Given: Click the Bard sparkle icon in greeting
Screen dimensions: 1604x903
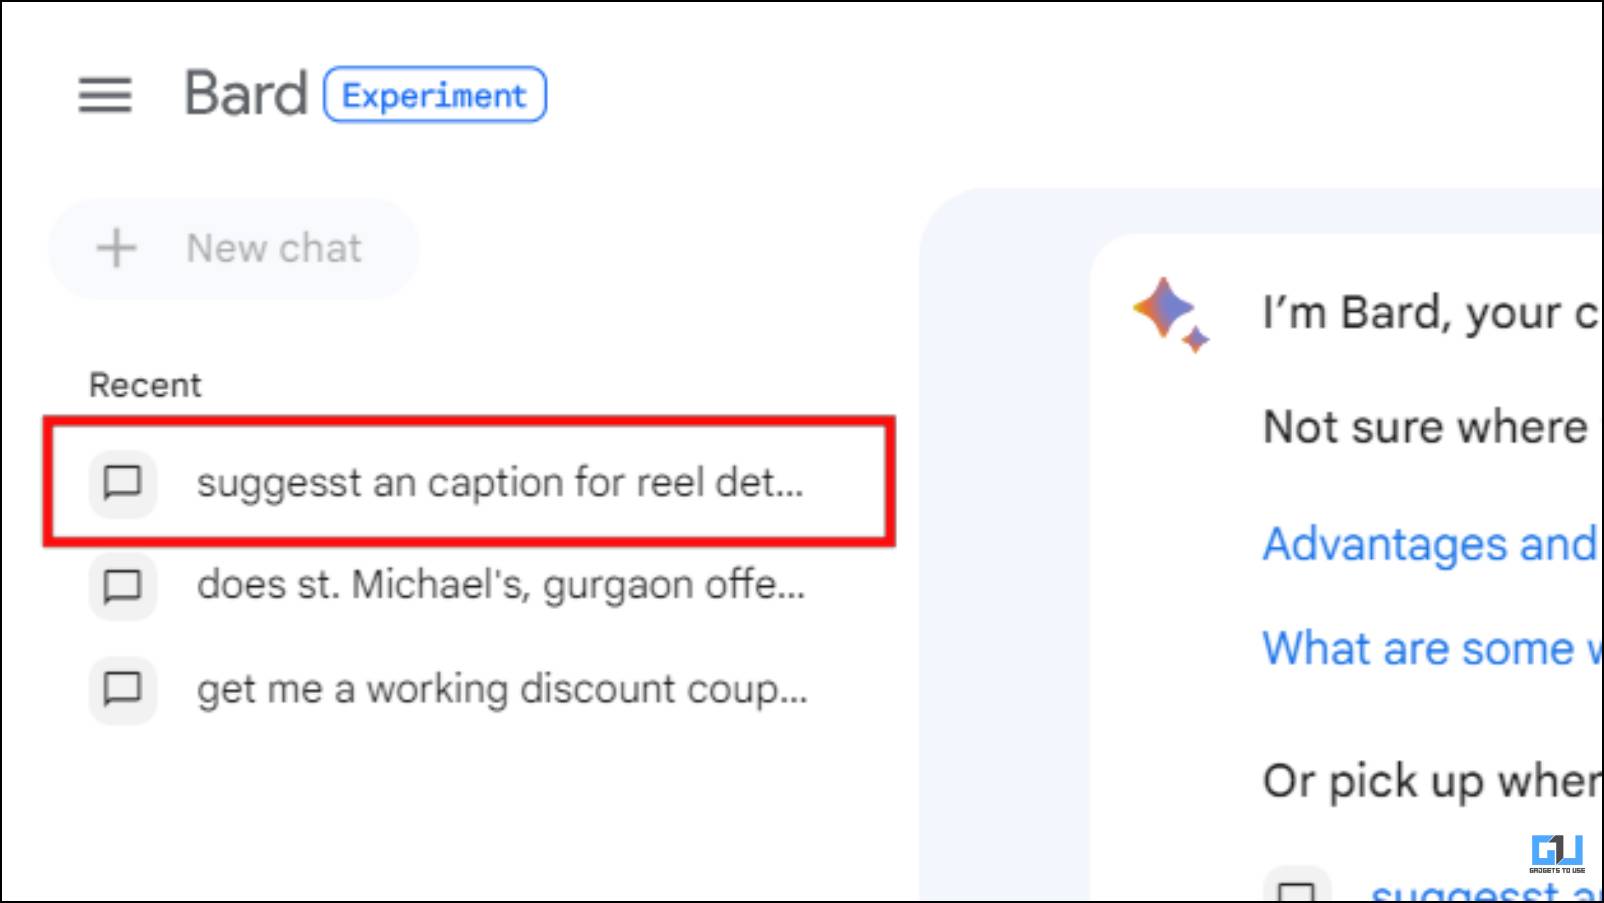Looking at the screenshot, I should pyautogui.click(x=1171, y=315).
